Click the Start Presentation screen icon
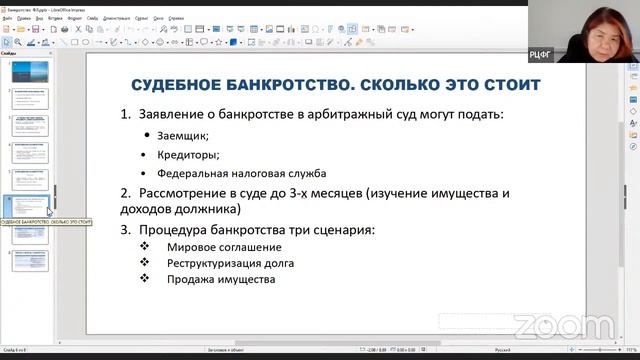 pyautogui.click(x=230, y=29)
